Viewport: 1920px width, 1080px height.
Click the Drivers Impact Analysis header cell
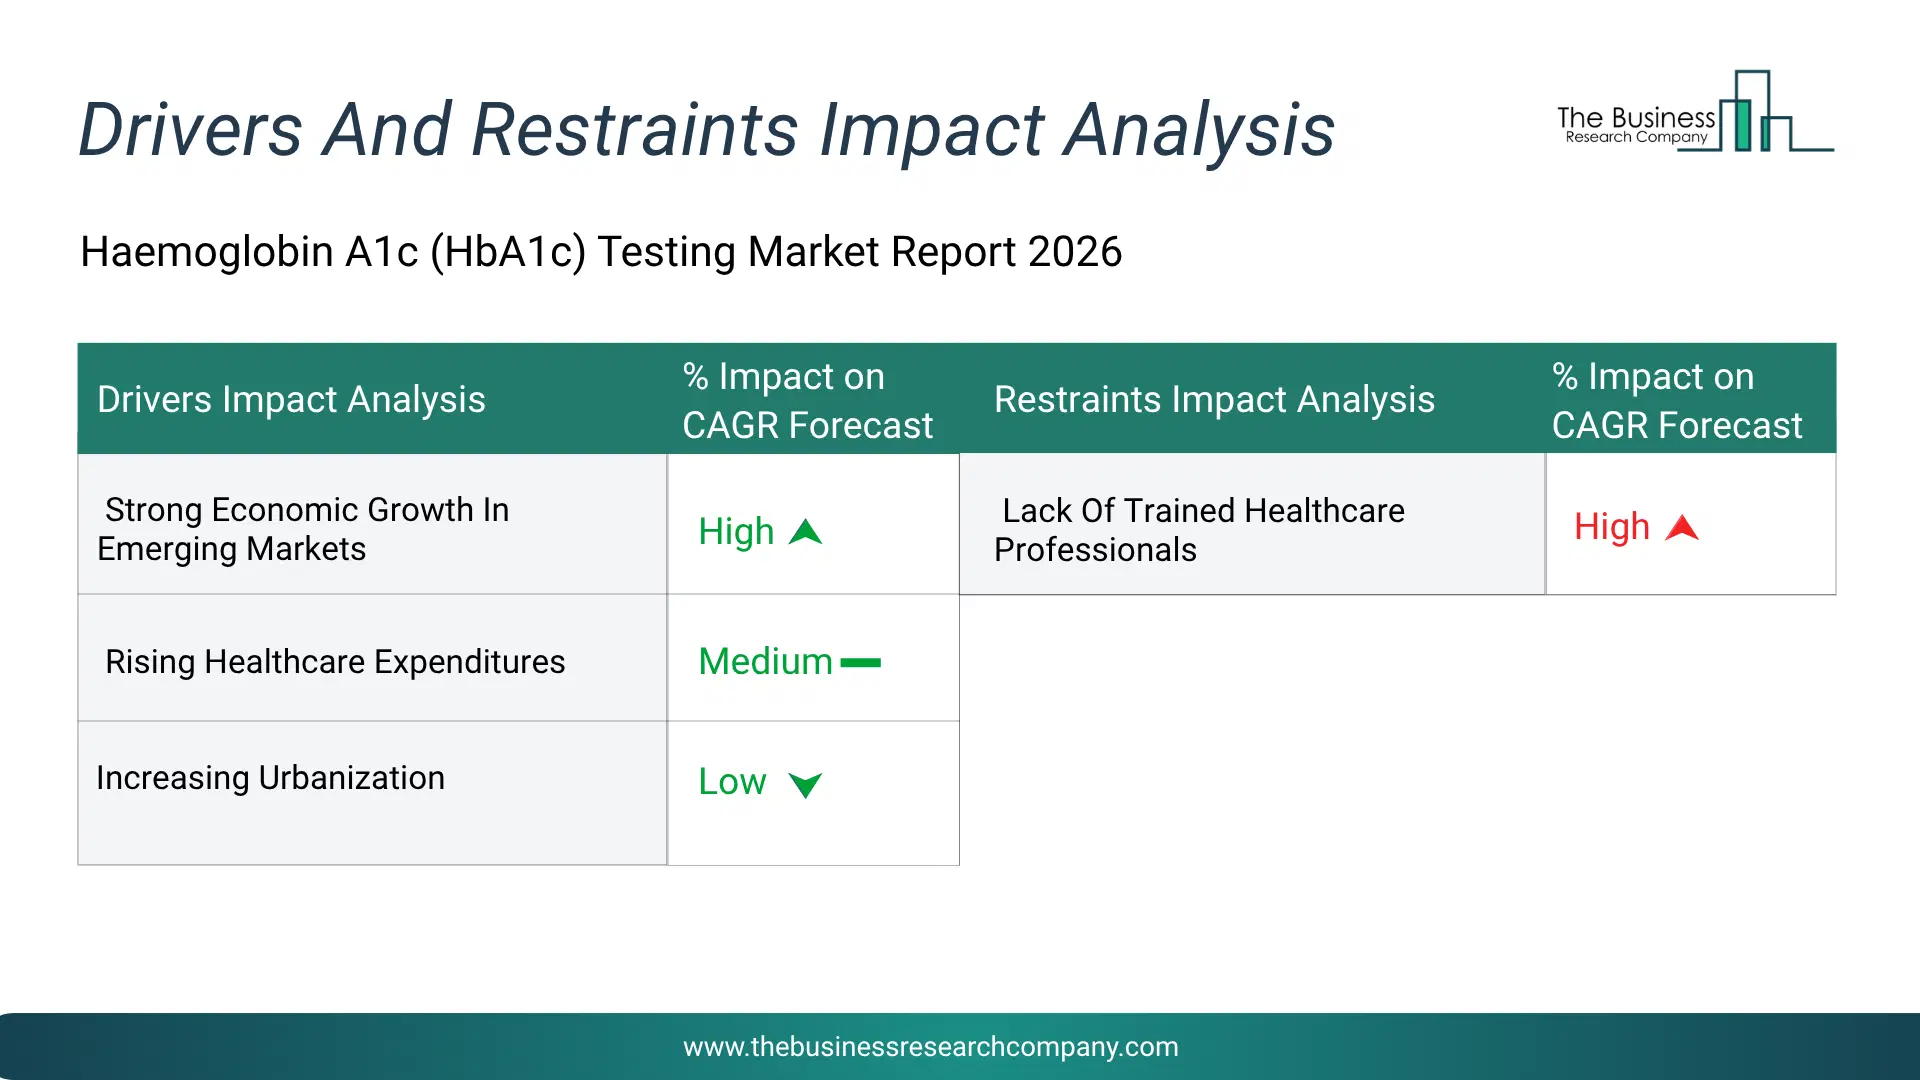click(372, 399)
